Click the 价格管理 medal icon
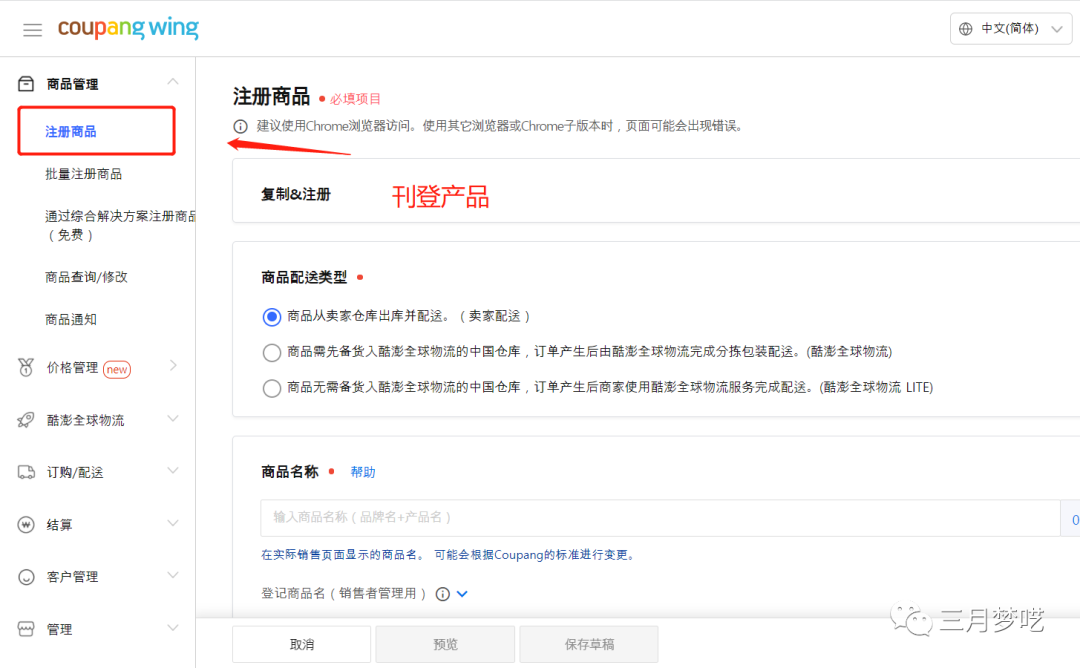 pyautogui.click(x=26, y=368)
